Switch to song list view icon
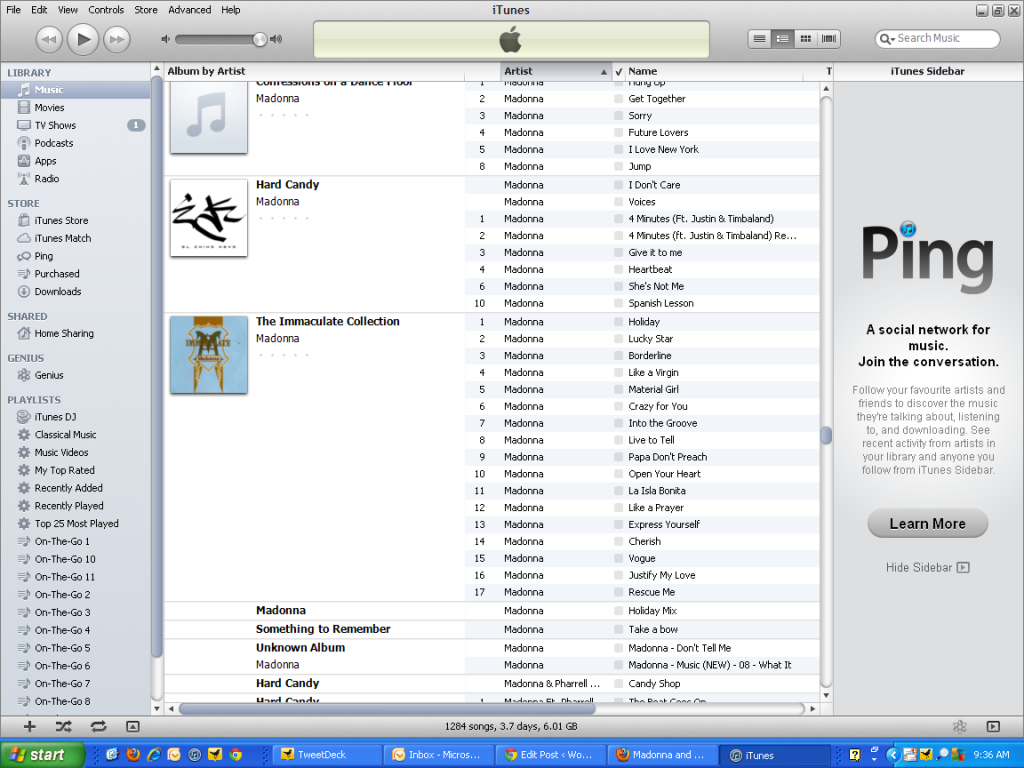Viewport: 1024px width, 768px height. tap(760, 39)
